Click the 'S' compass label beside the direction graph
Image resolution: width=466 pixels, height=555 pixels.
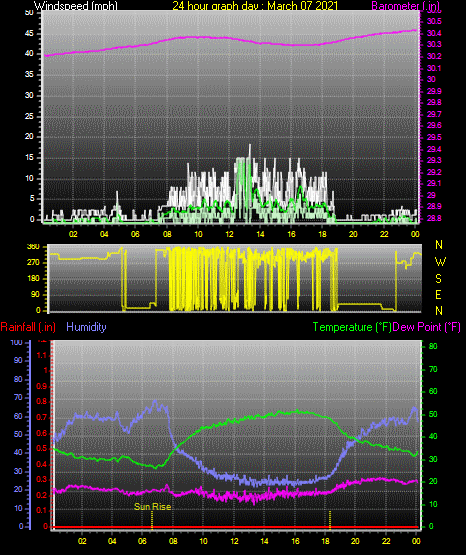pyautogui.click(x=438, y=279)
